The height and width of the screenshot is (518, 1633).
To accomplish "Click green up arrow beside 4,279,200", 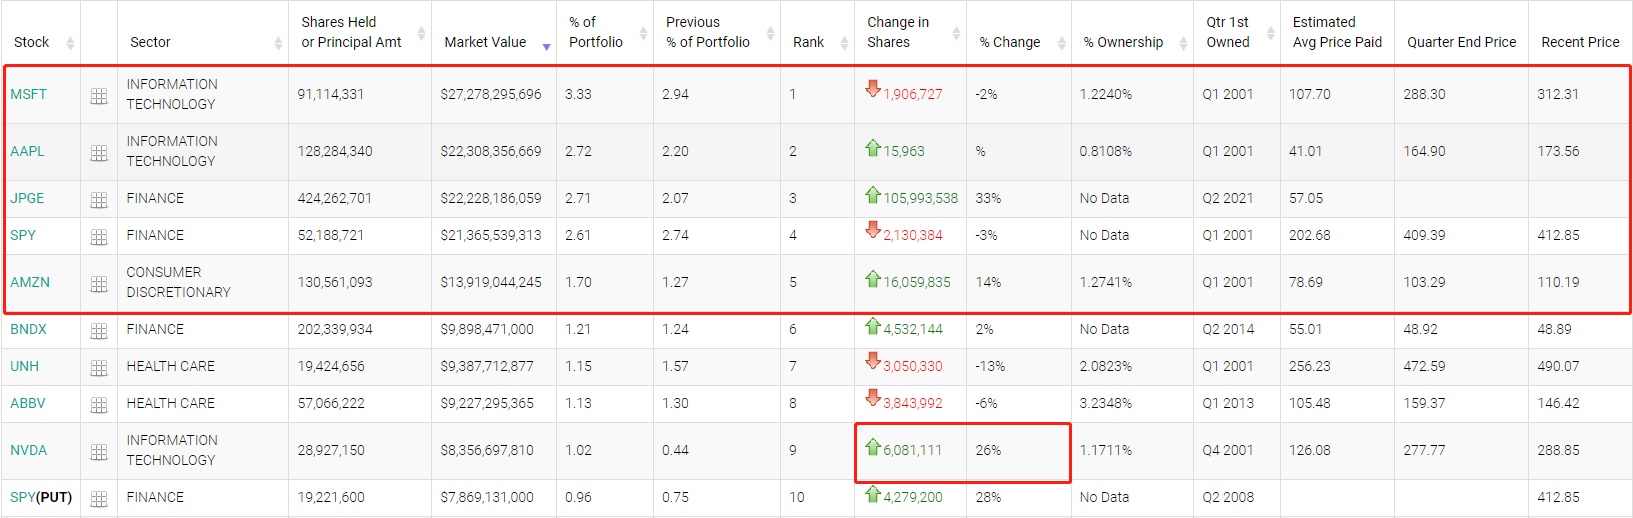I will (873, 493).
